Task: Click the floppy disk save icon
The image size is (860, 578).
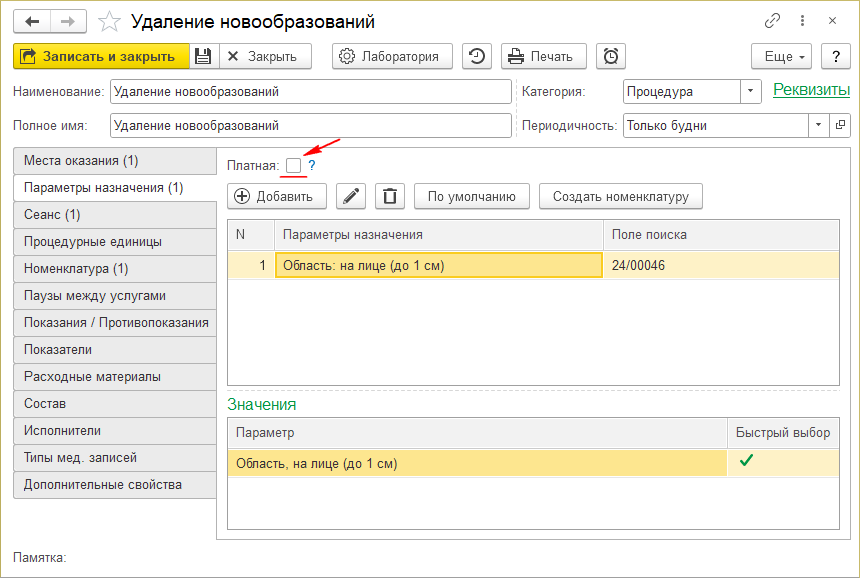Action: (203, 56)
